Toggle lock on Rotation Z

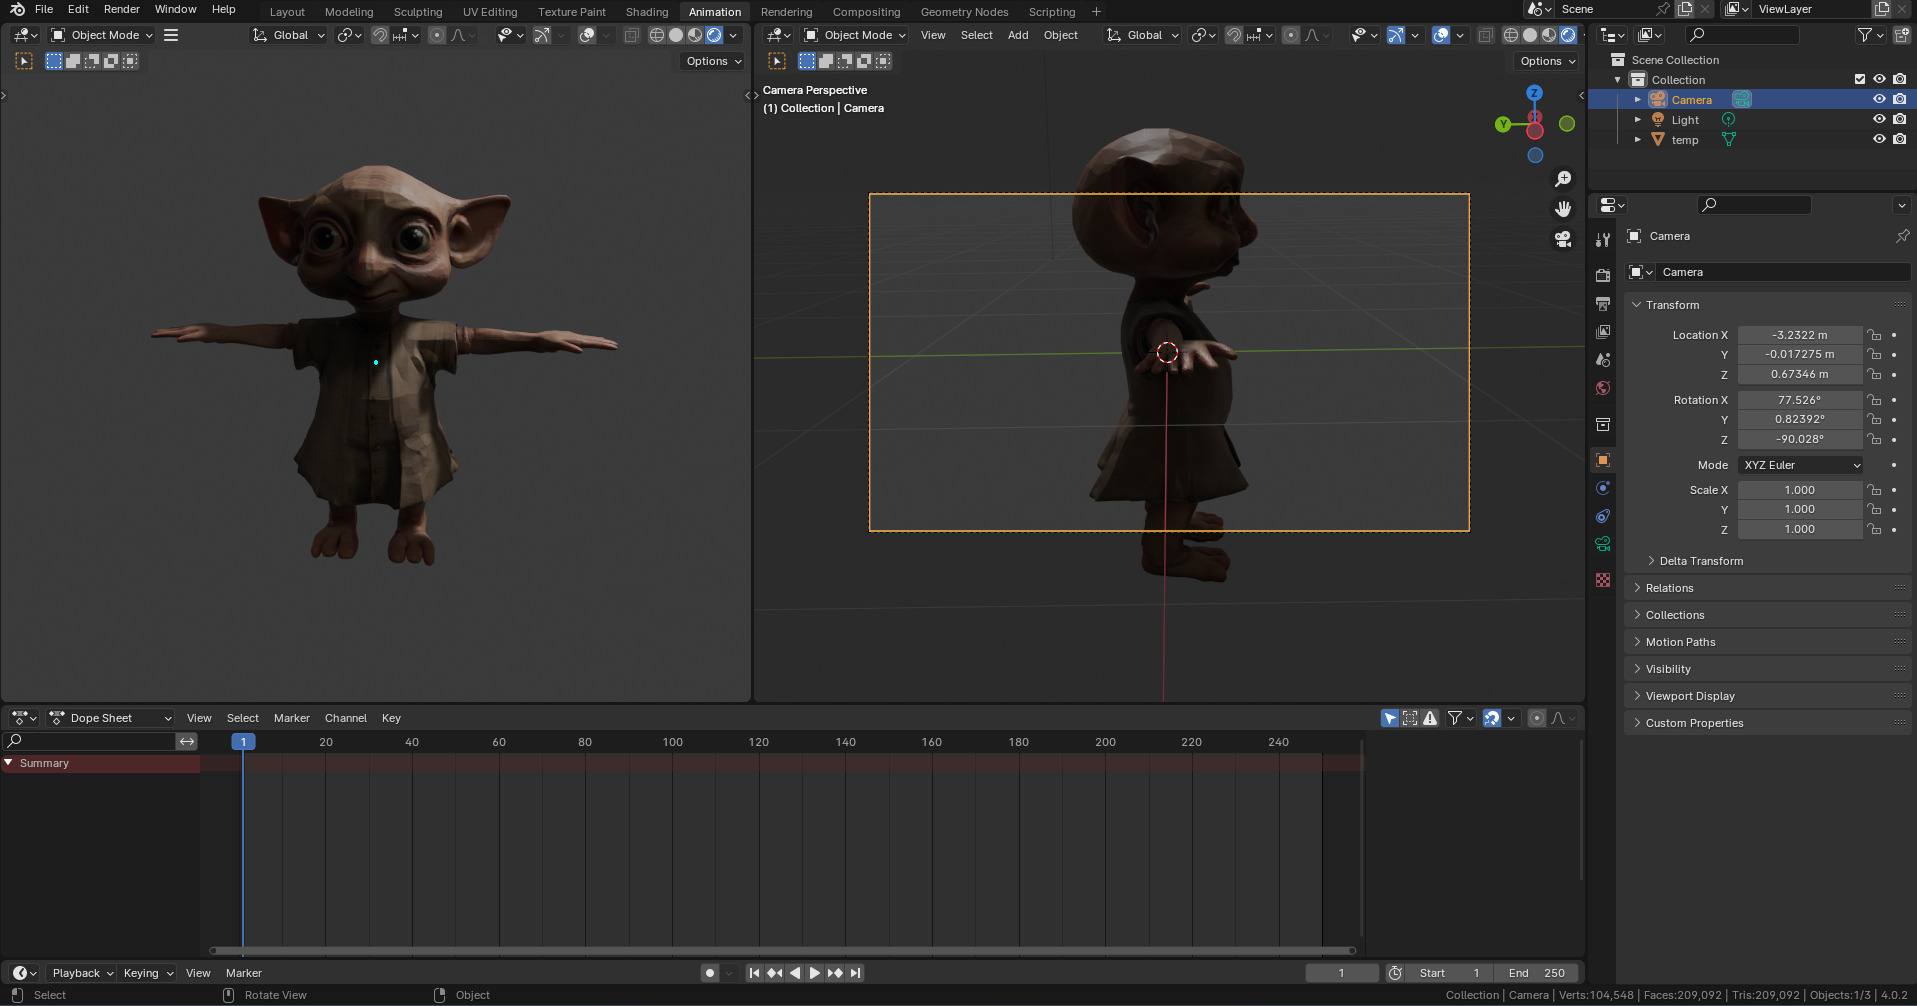tap(1875, 439)
